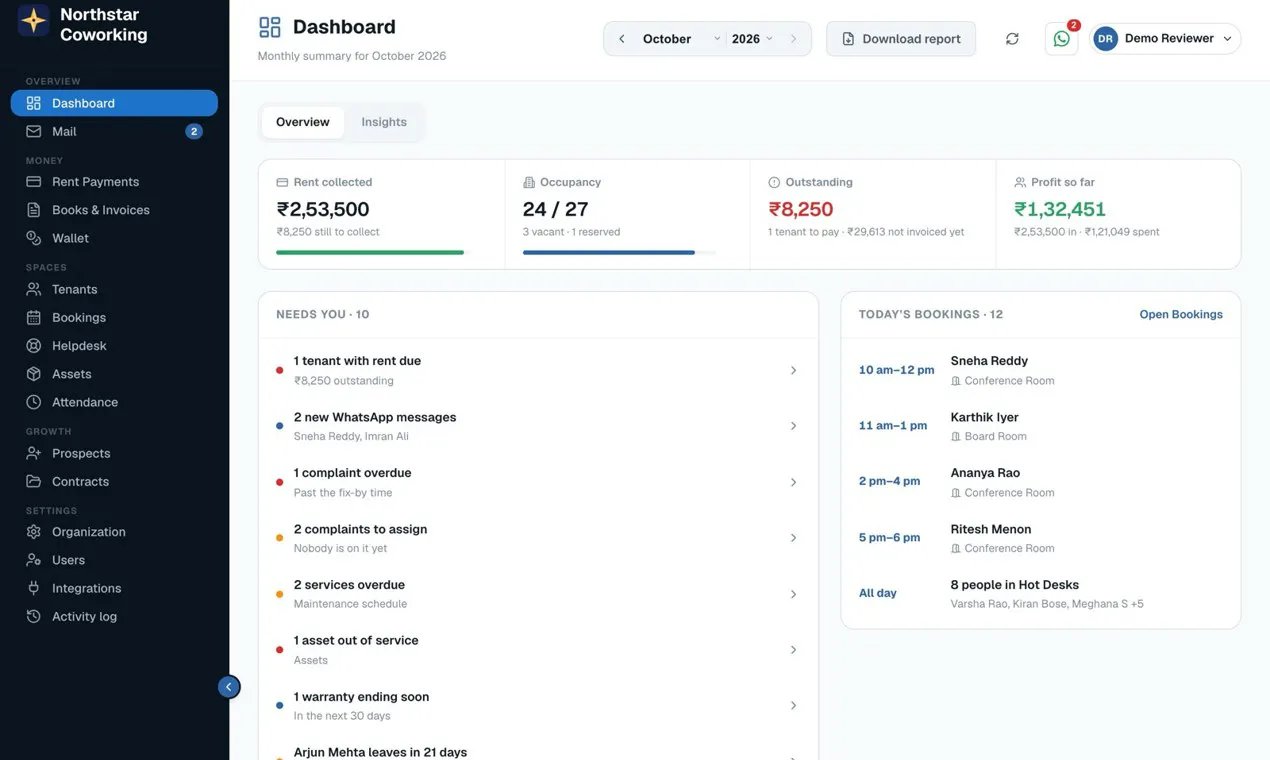Collapse the sidebar with round arrow button
This screenshot has height=760, width=1270.
point(229,687)
